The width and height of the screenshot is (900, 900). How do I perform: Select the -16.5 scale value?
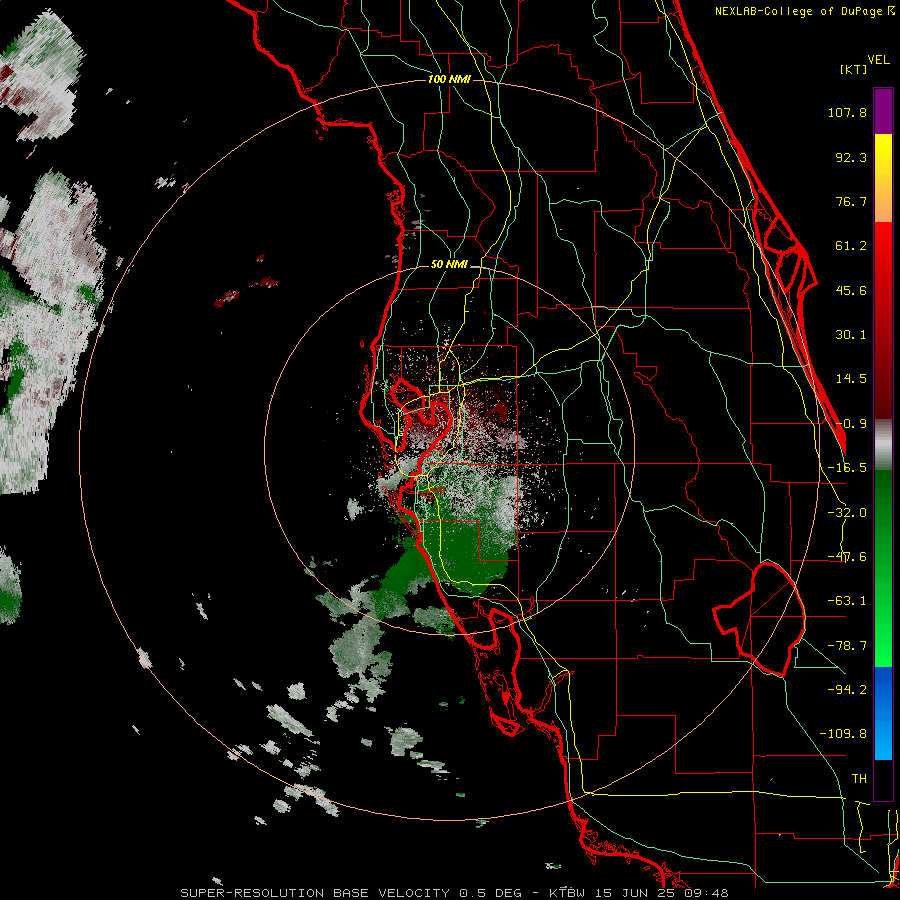coord(847,468)
